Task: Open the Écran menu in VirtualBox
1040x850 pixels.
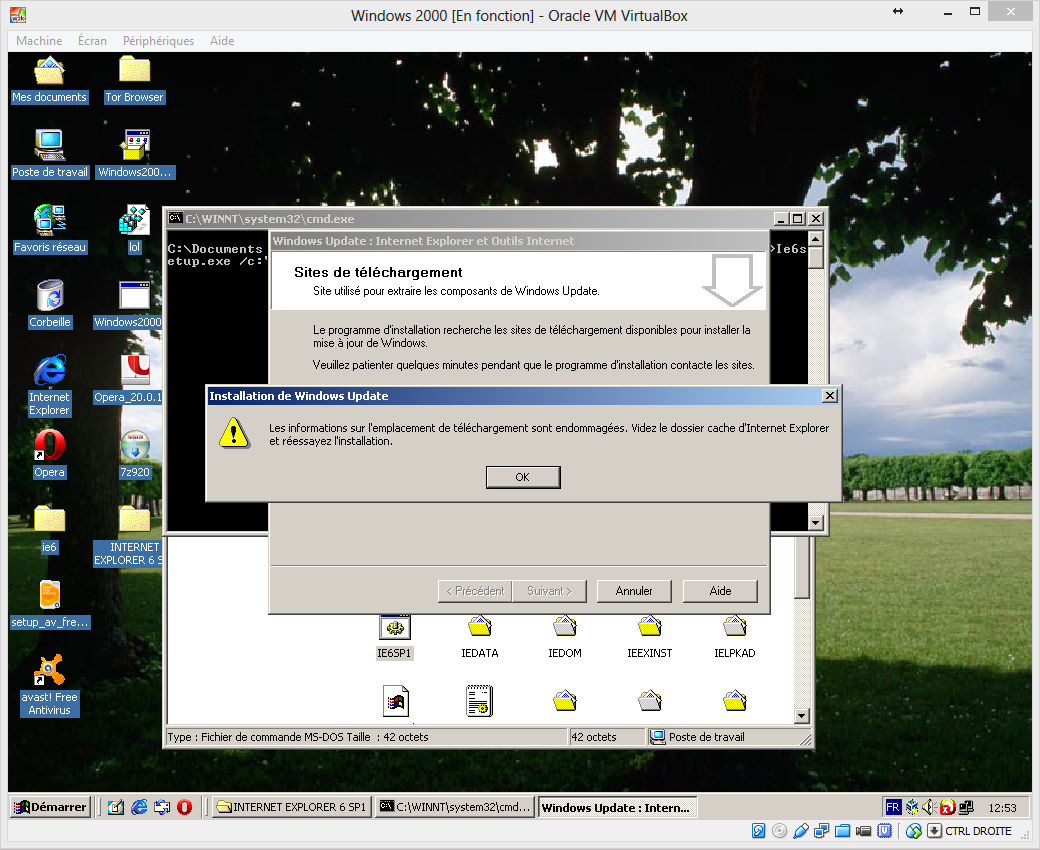Action: [x=92, y=41]
